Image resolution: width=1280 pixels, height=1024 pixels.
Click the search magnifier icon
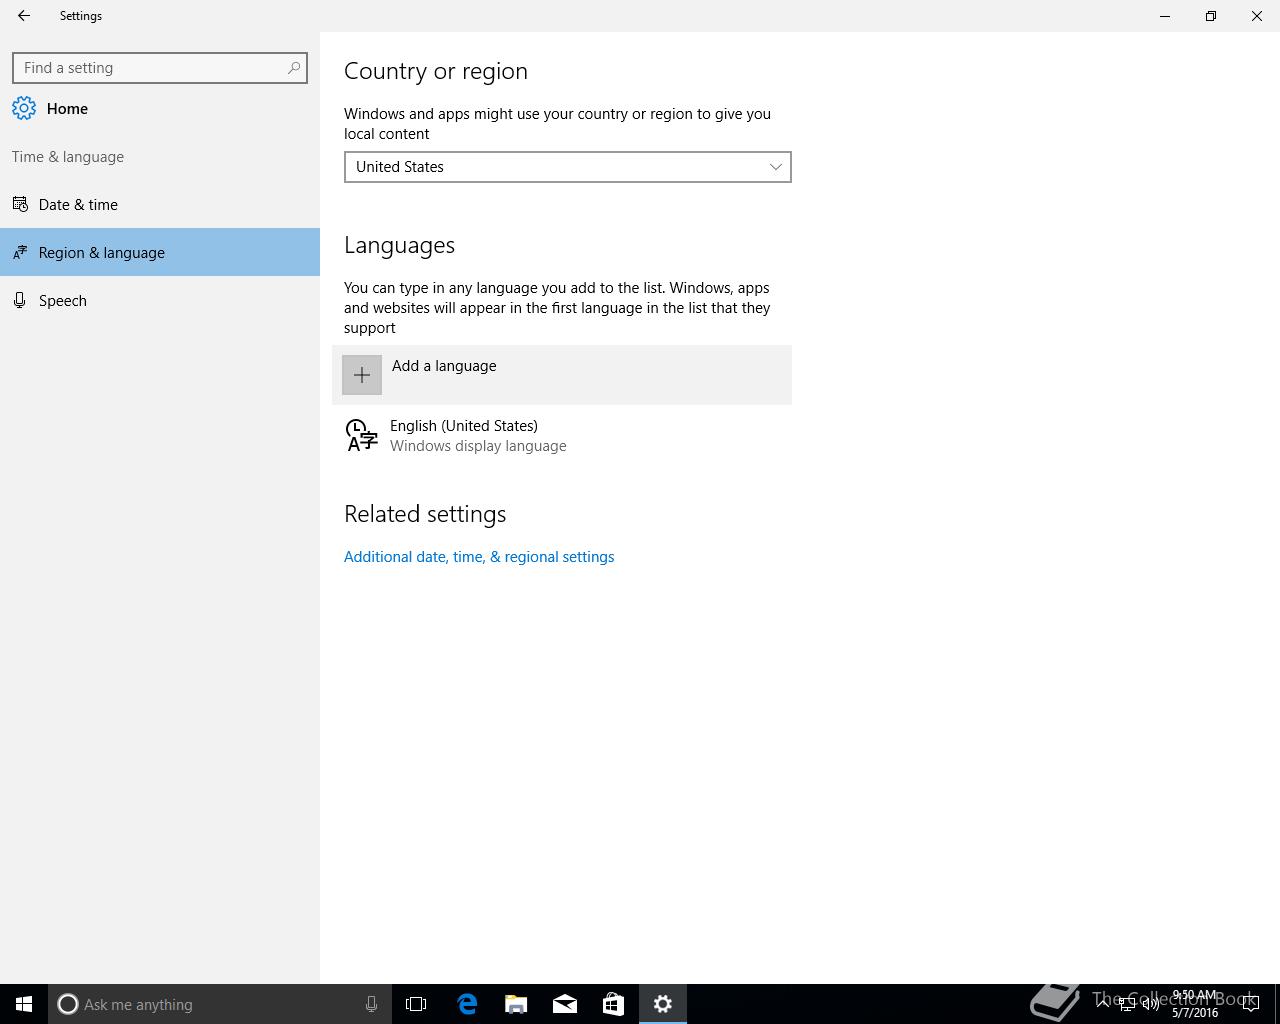294,68
